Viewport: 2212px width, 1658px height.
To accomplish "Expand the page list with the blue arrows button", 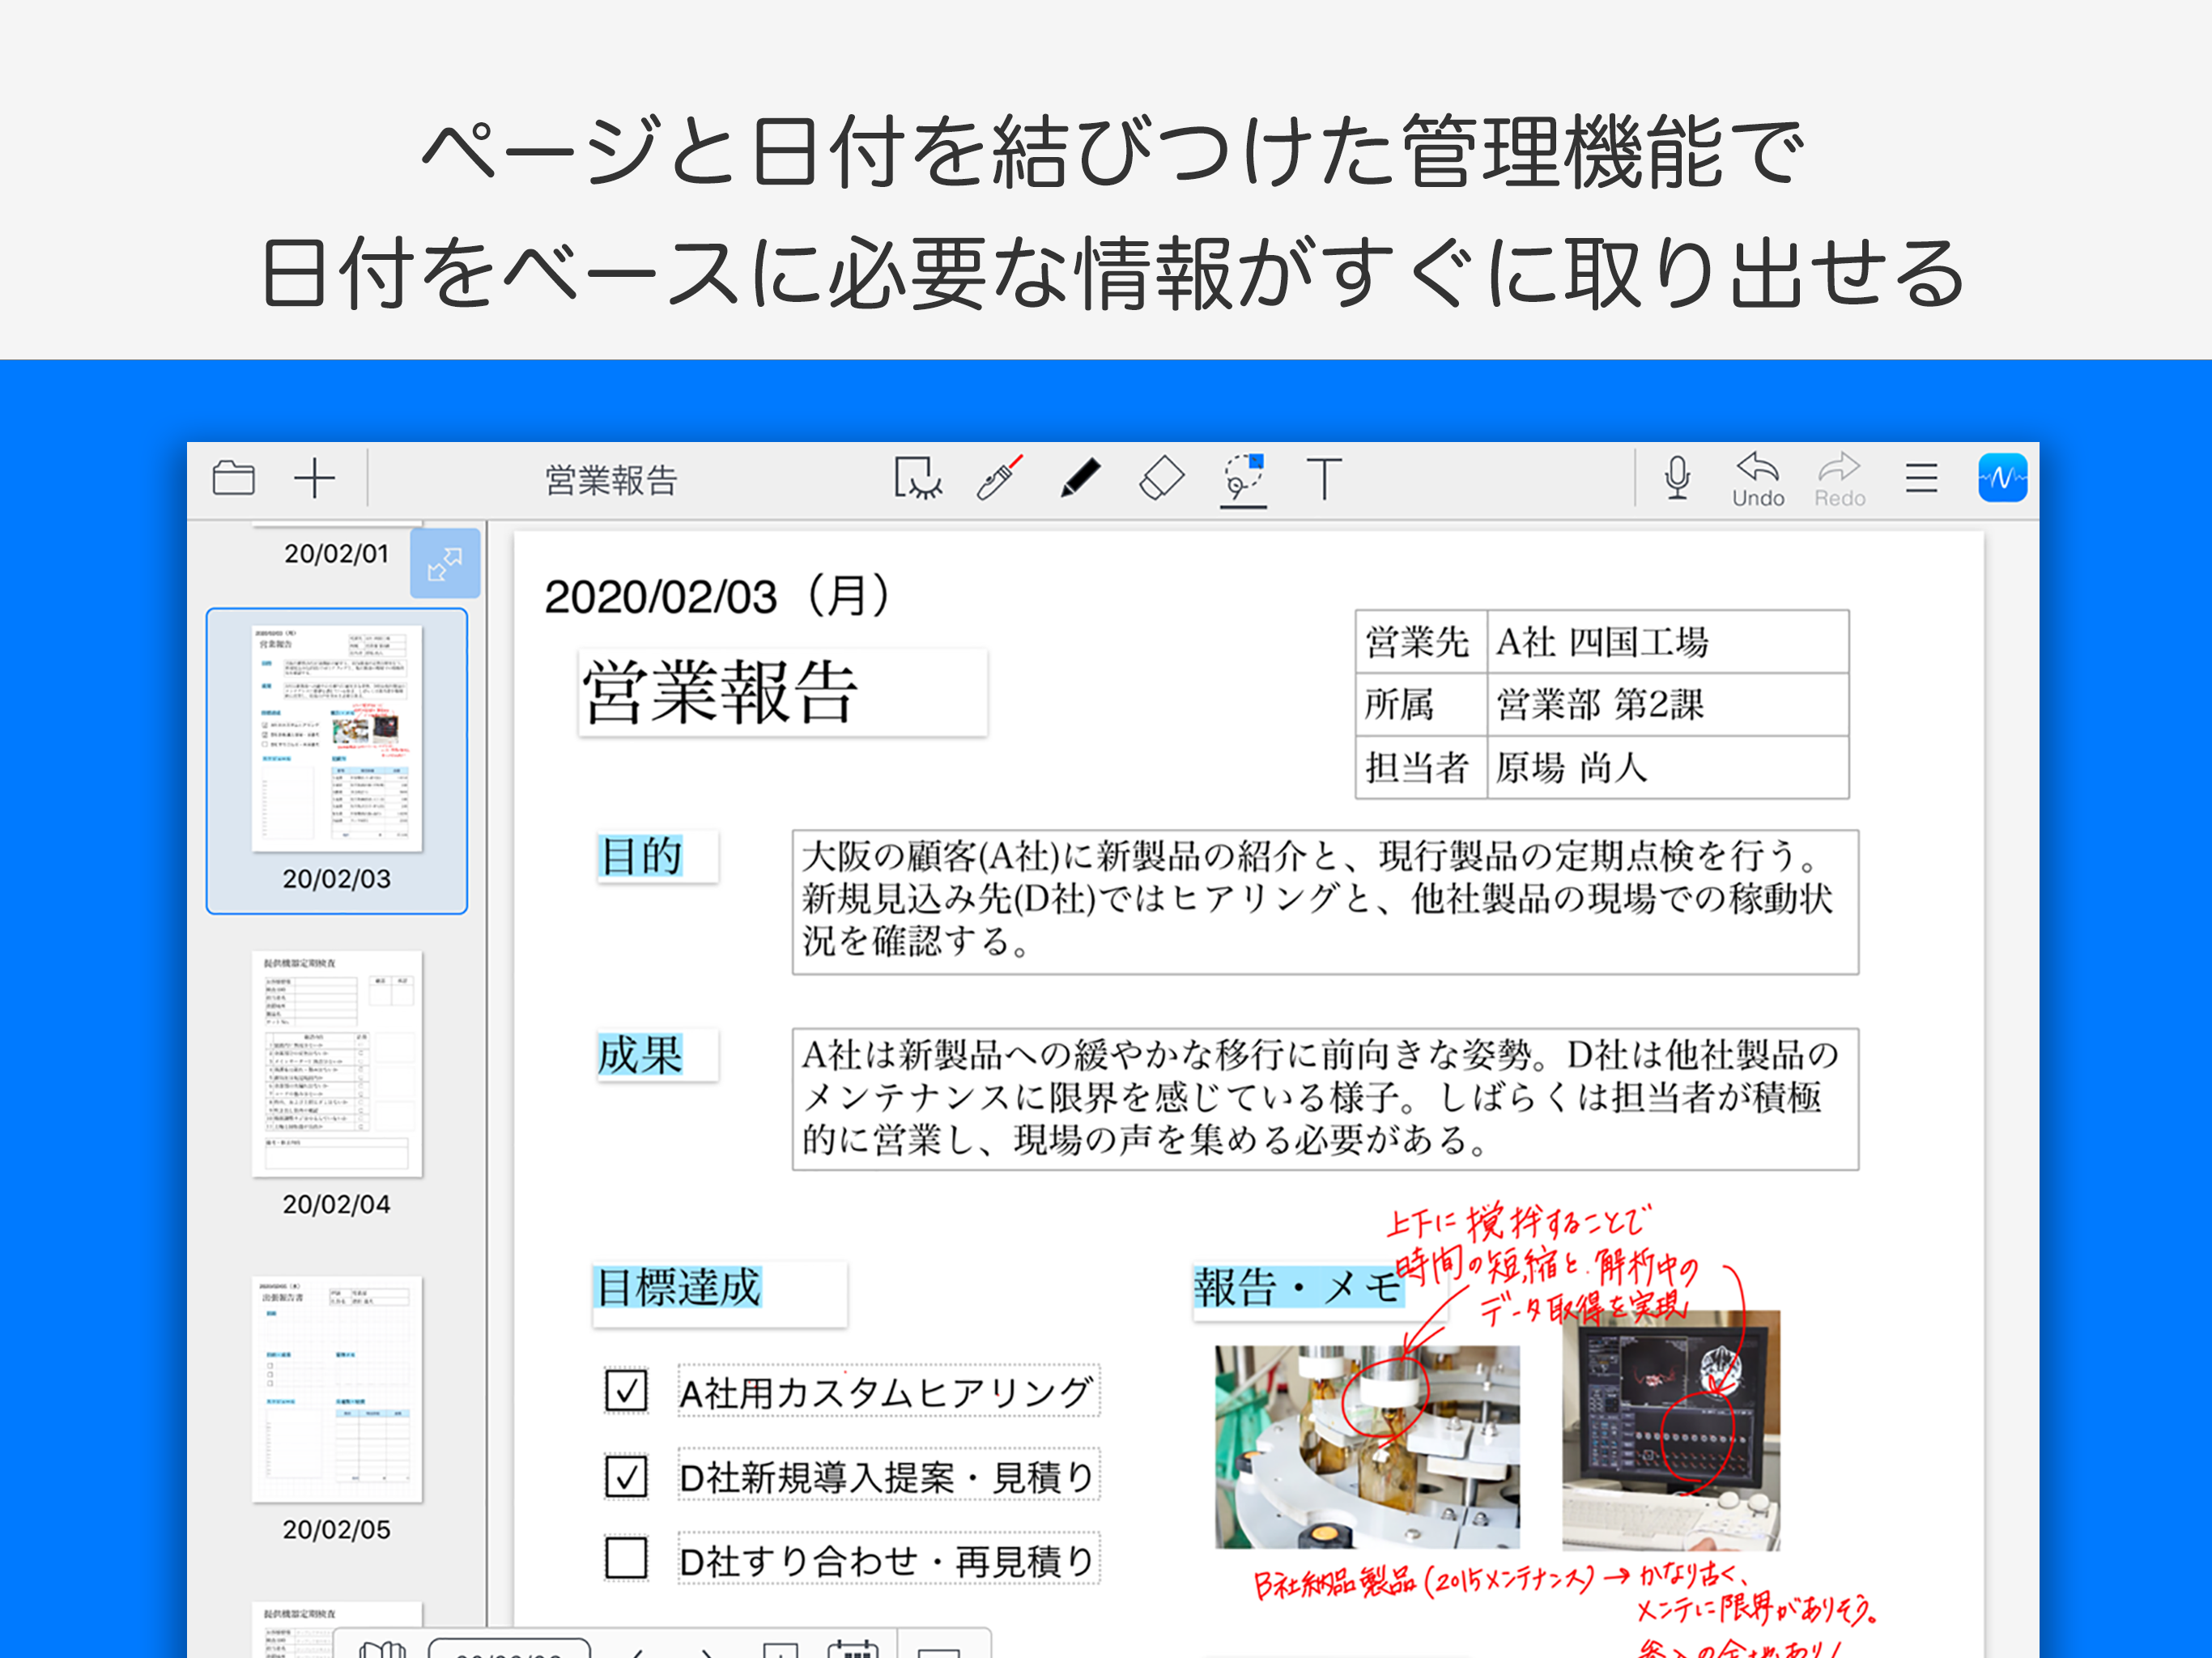I will (445, 564).
